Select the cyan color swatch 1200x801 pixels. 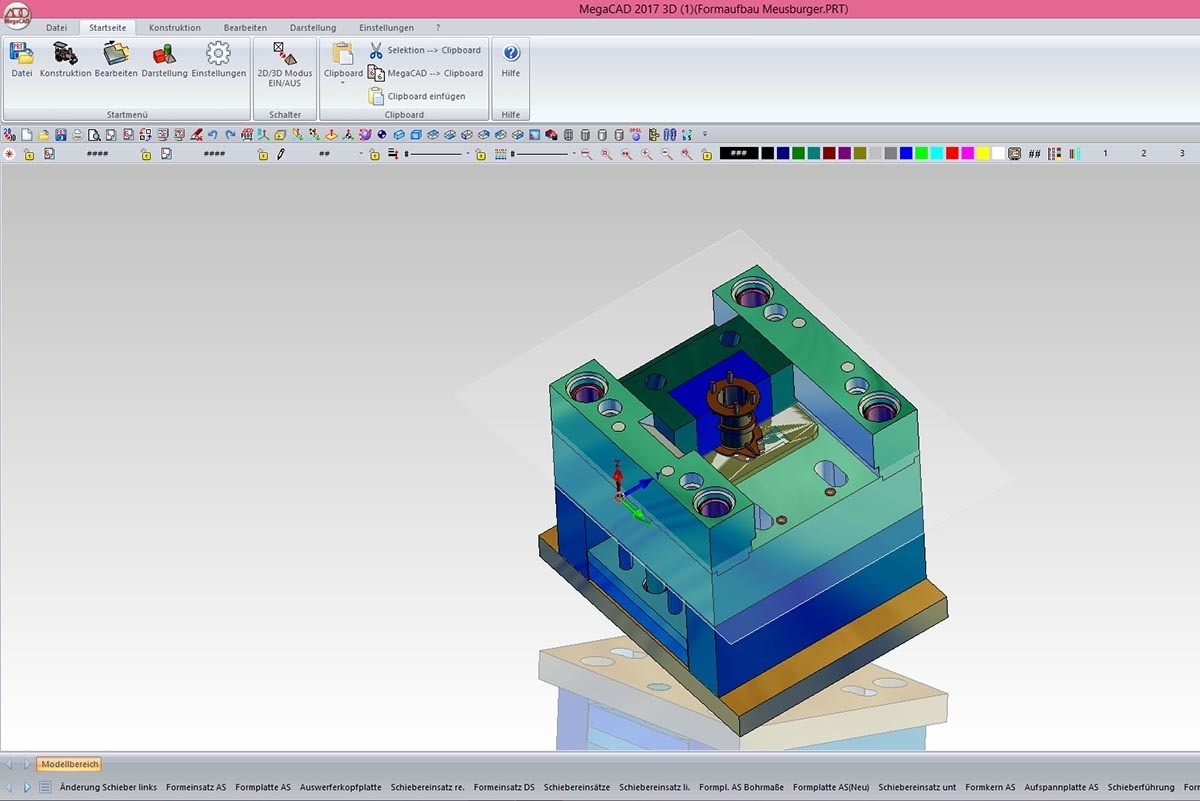tap(937, 153)
